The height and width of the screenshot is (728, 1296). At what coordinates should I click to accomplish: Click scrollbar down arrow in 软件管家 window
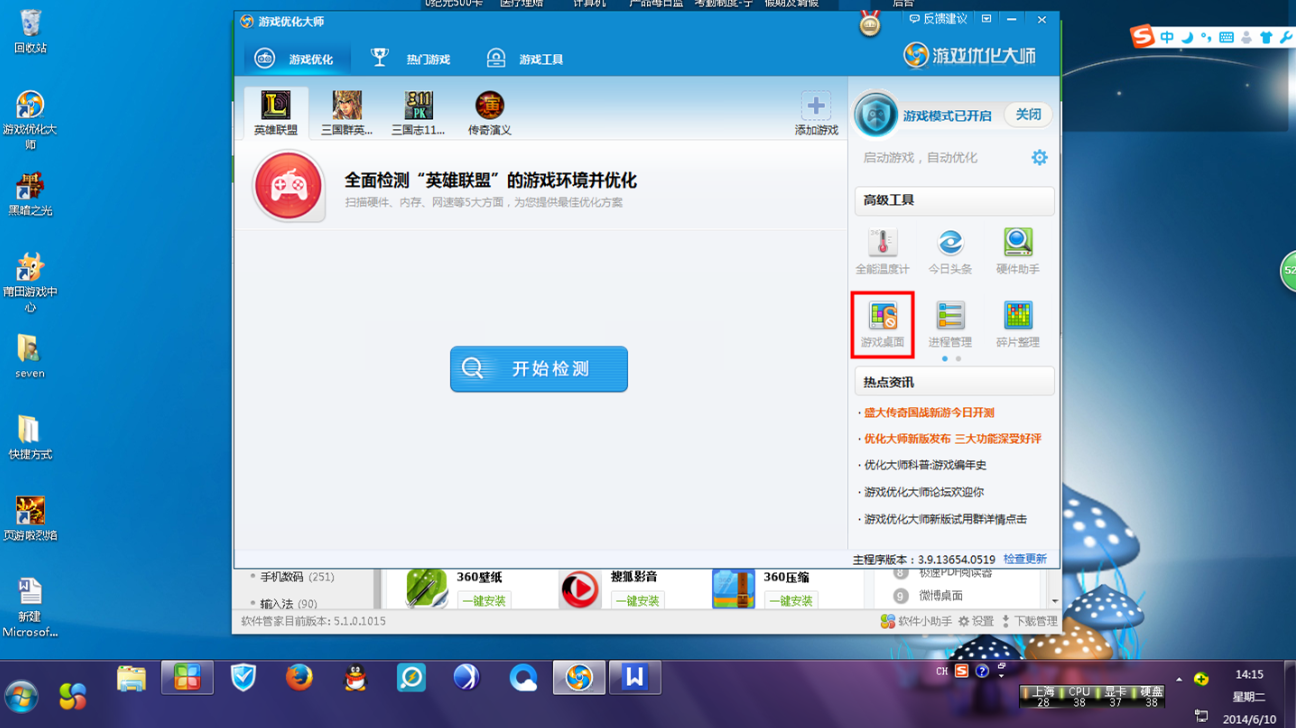(1054, 601)
